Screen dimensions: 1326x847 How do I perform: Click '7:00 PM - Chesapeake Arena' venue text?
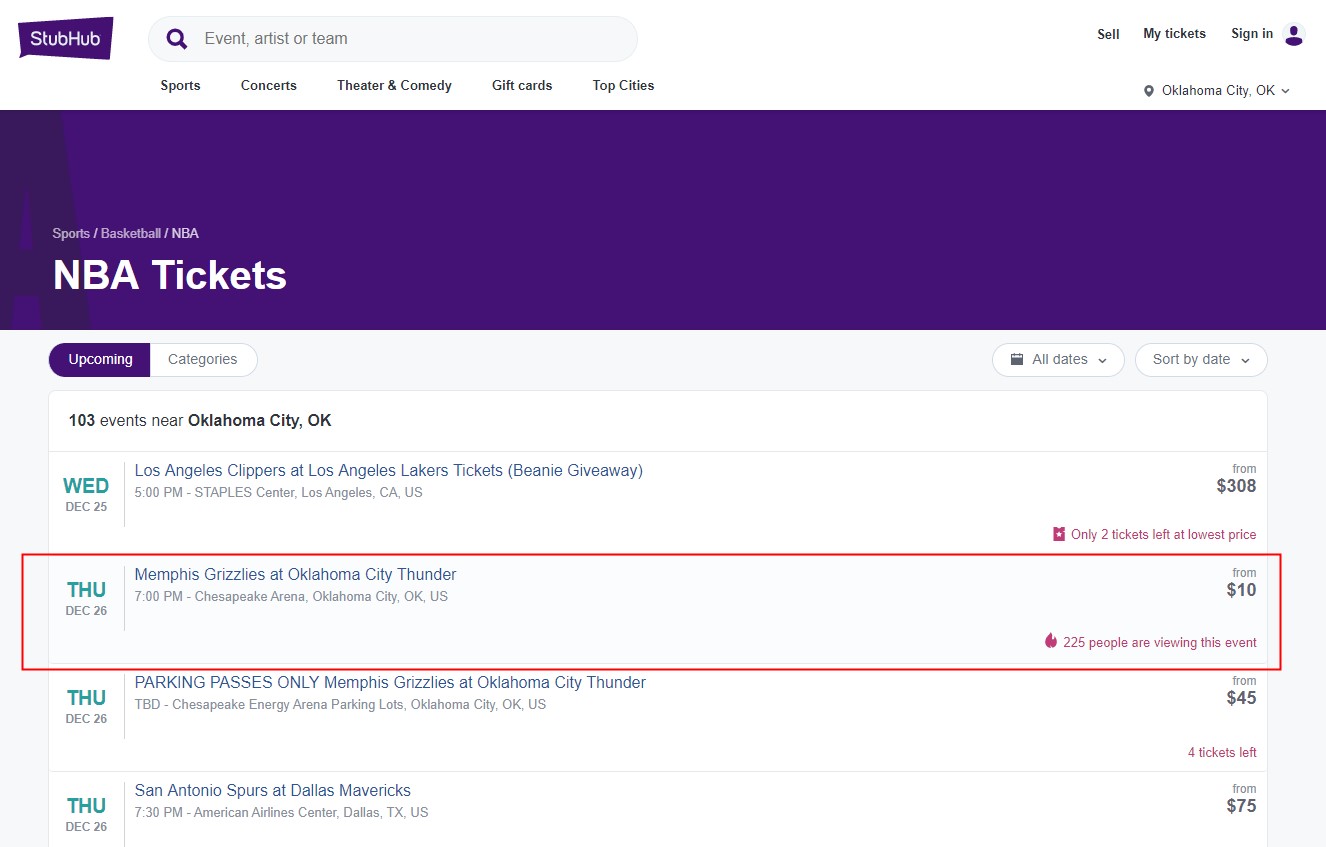[291, 597]
